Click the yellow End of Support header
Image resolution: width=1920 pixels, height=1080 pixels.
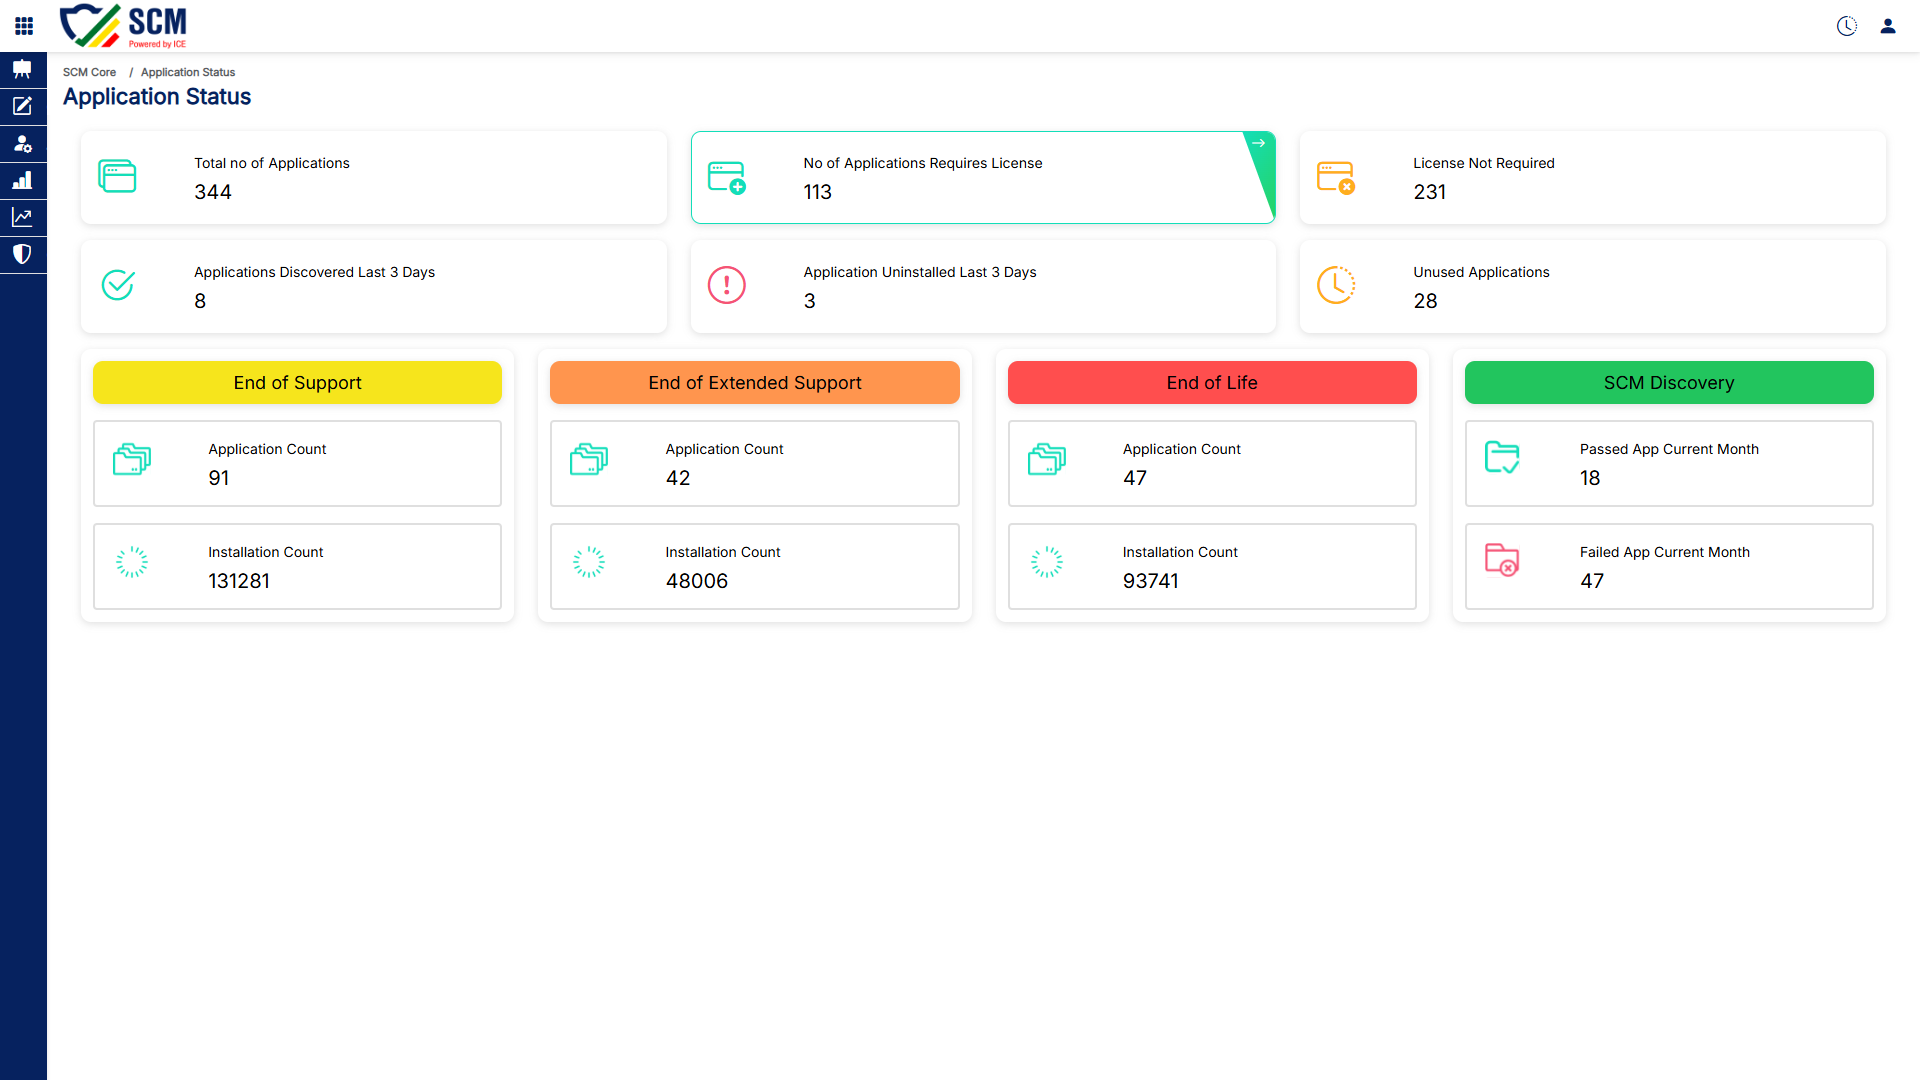tap(297, 383)
